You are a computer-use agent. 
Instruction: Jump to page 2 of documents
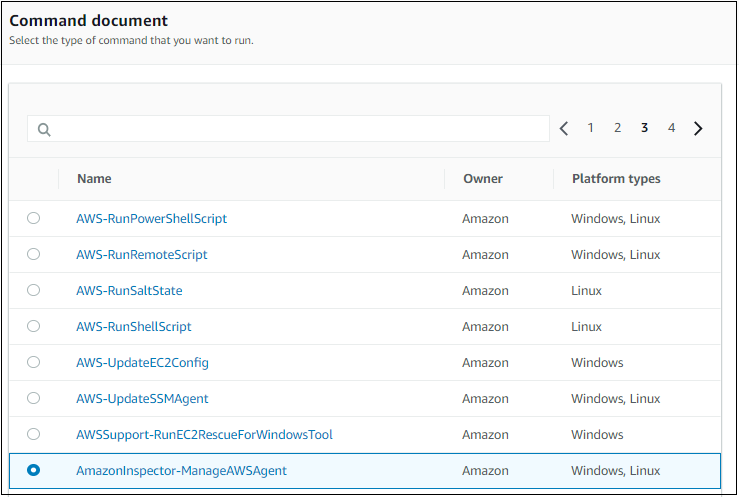point(617,128)
